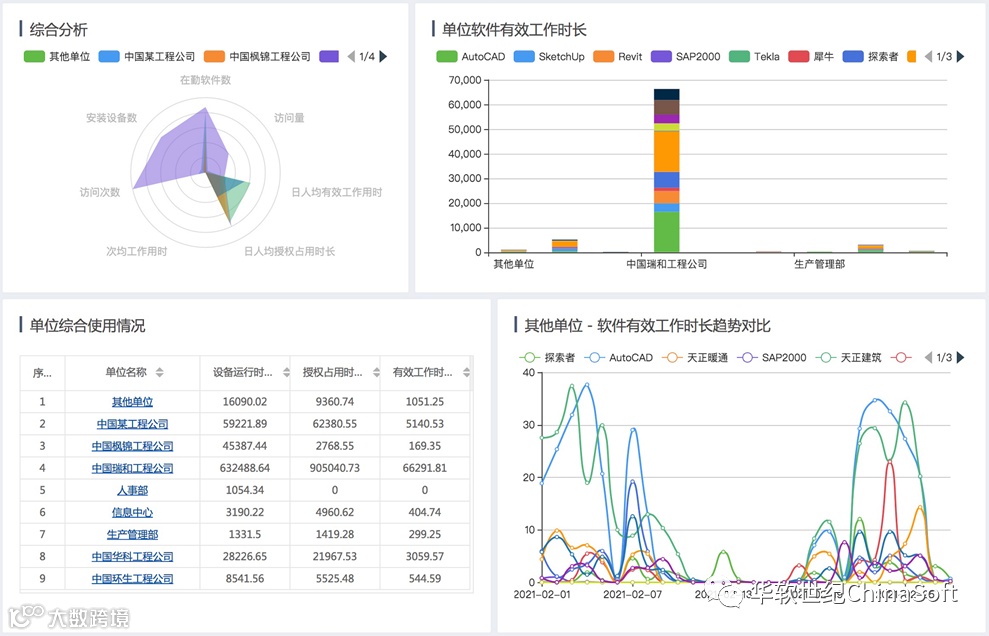This screenshot has width=989, height=636.
Task: Sort table by 授权占用时 column icon
Action: tap(377, 372)
